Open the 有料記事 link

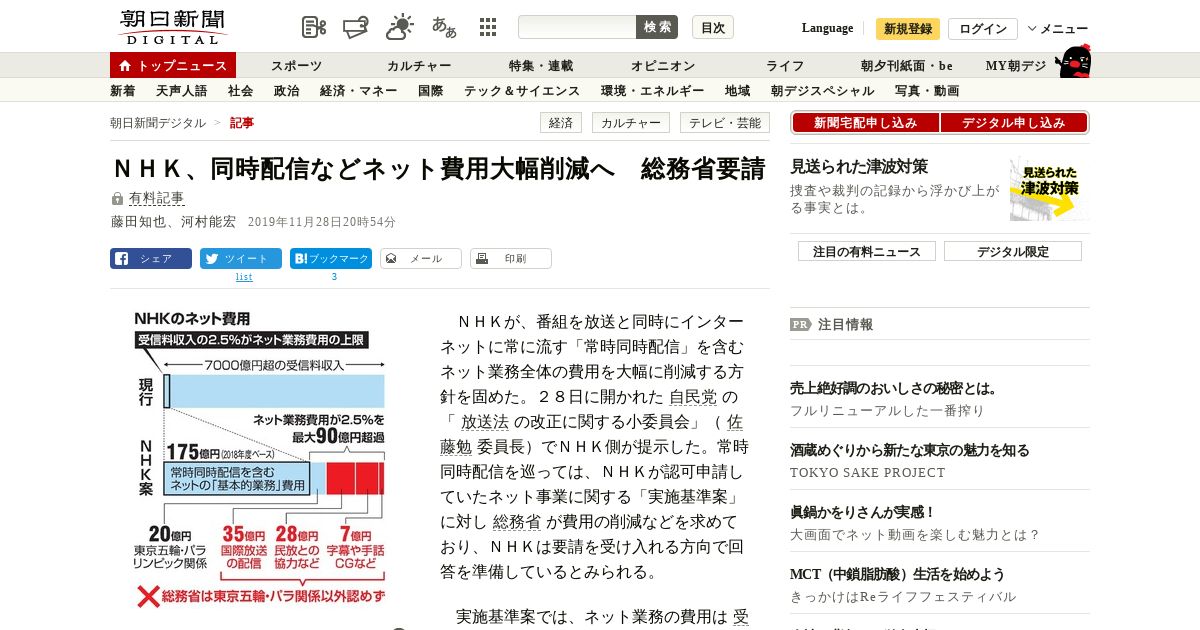[x=156, y=199]
